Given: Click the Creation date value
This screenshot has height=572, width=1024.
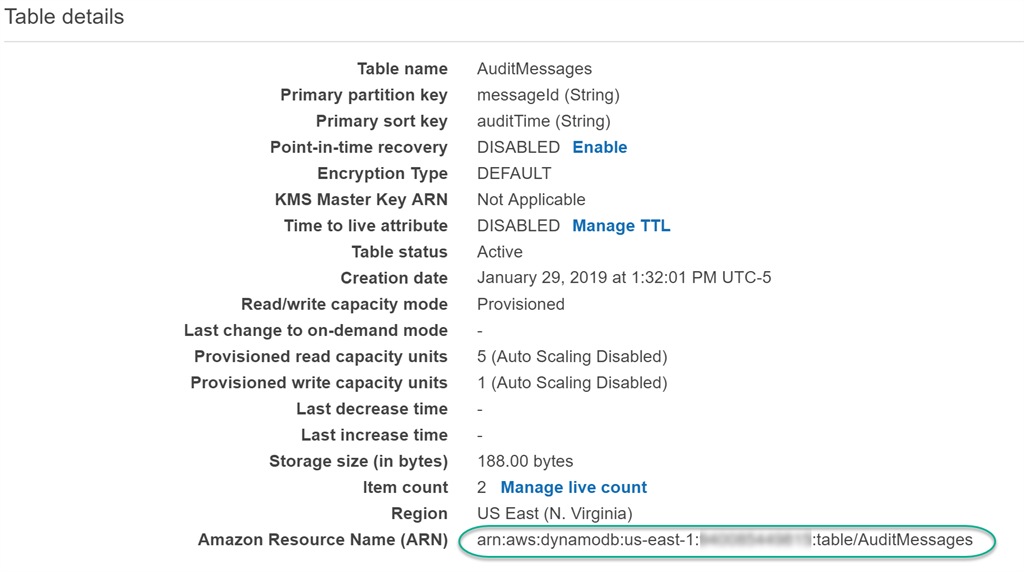Looking at the screenshot, I should [x=623, y=278].
